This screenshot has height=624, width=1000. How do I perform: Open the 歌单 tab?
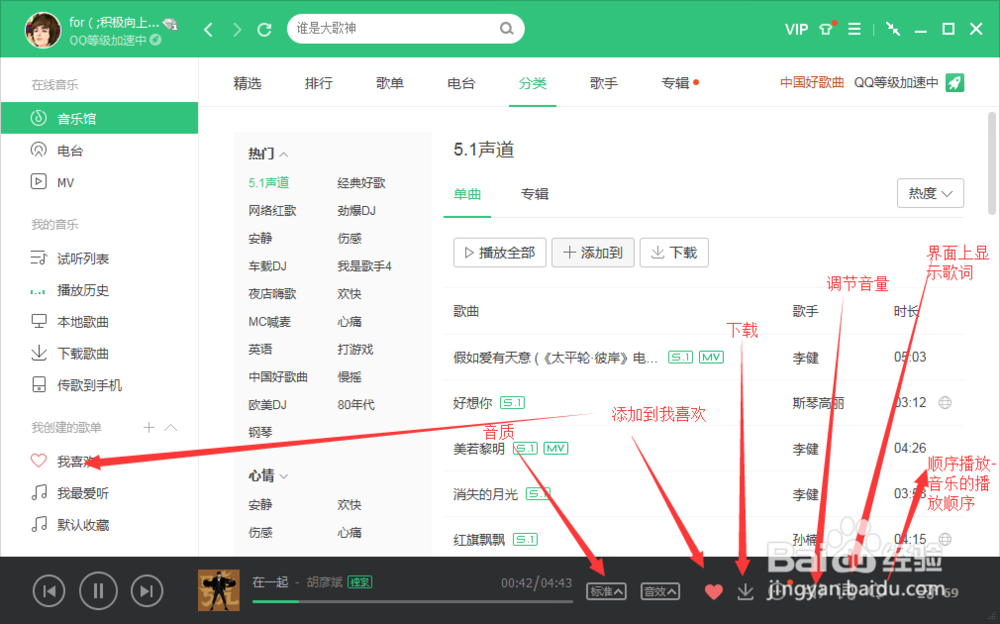pos(390,83)
